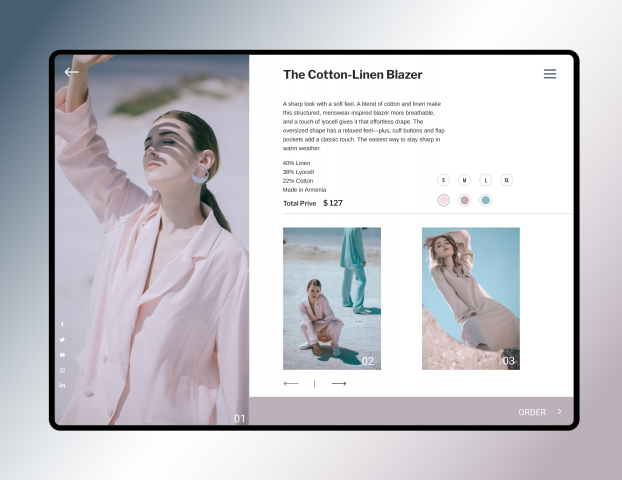This screenshot has width=622, height=480.
Task: Click the title The Cotton-Linen Blazer
Action: click(x=353, y=75)
